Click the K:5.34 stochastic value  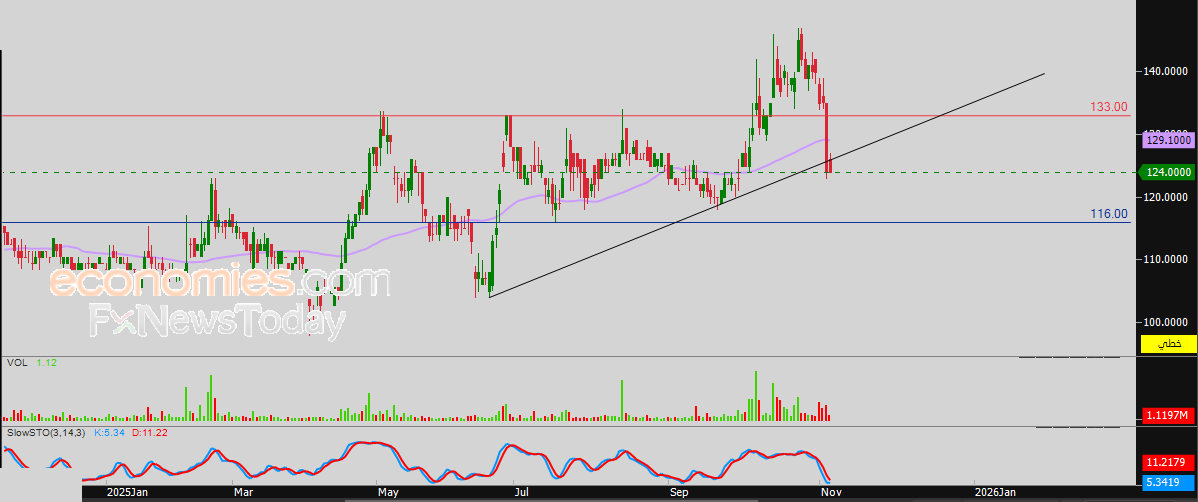(110, 432)
